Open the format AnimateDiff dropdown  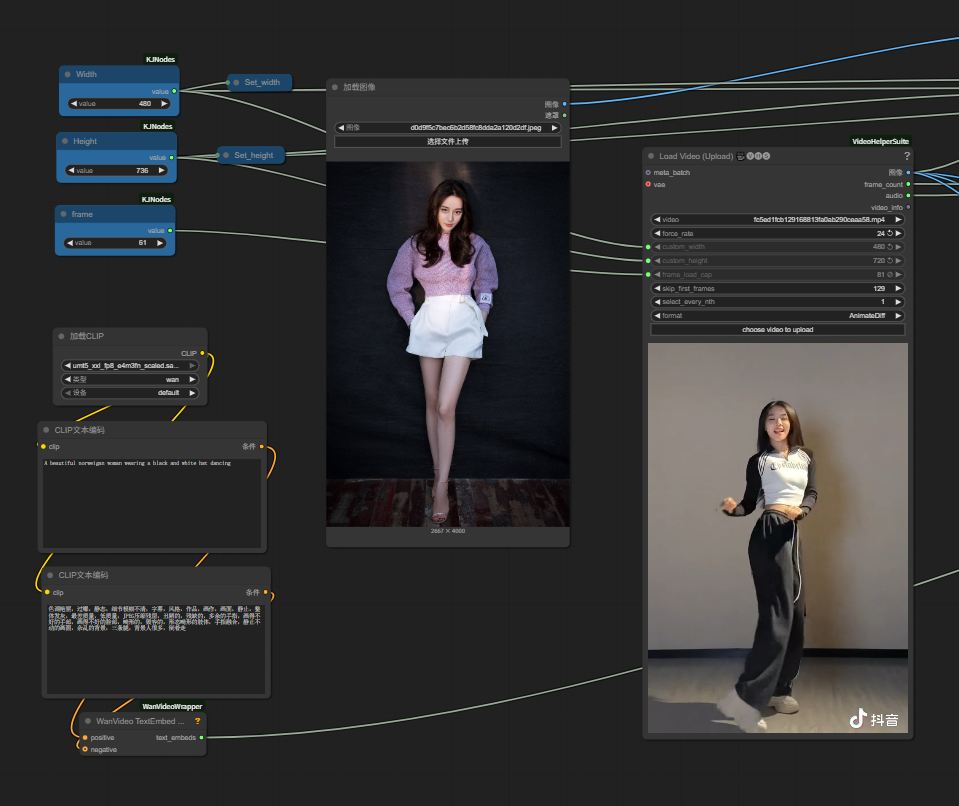(x=777, y=315)
